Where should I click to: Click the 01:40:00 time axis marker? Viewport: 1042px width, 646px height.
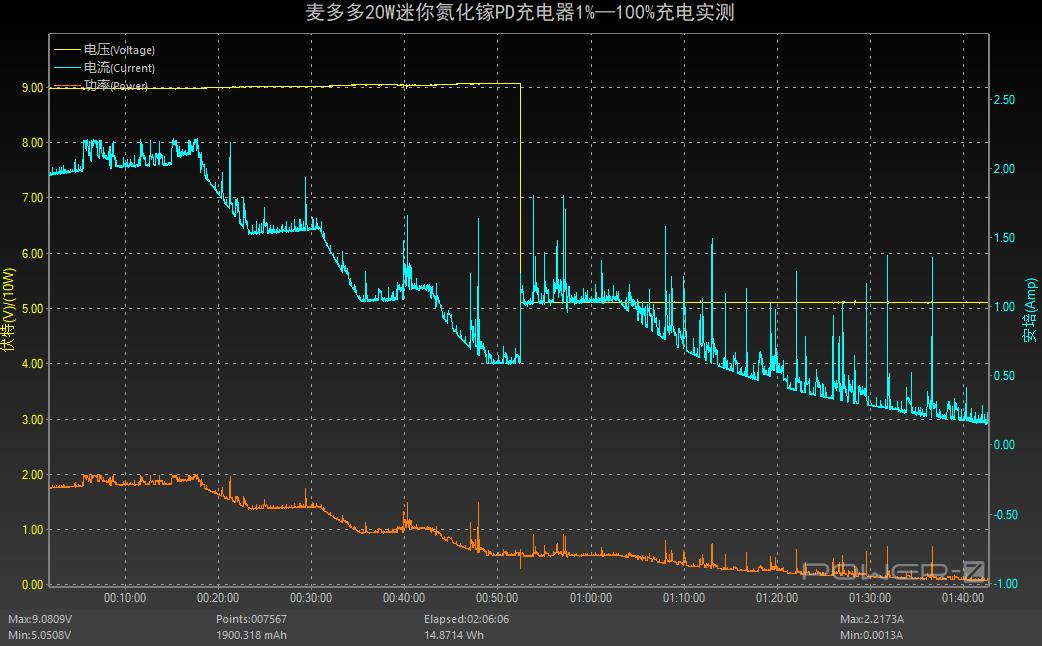click(962, 598)
